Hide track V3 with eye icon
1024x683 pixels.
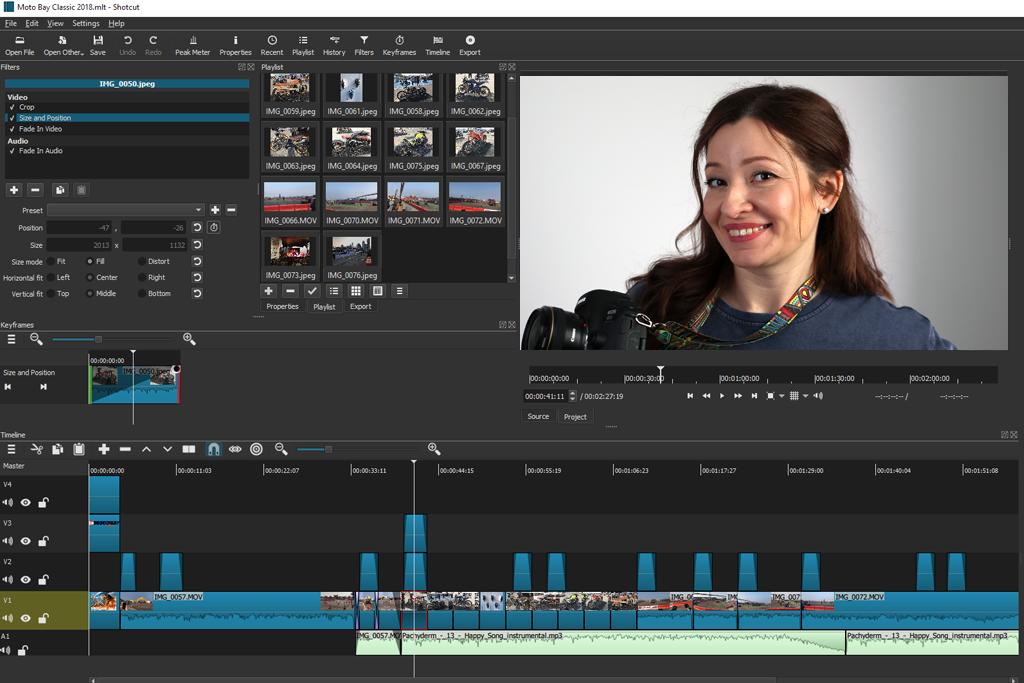(25, 541)
